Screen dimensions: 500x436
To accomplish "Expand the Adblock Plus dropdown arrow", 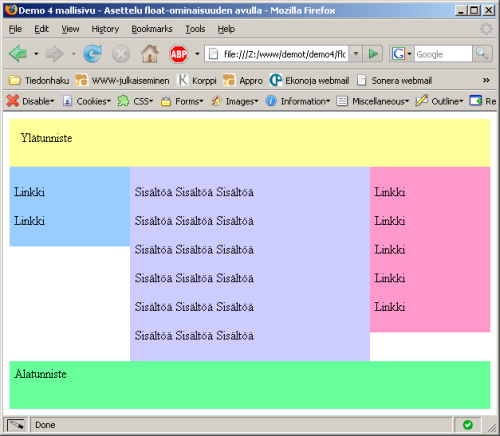I will (x=197, y=54).
